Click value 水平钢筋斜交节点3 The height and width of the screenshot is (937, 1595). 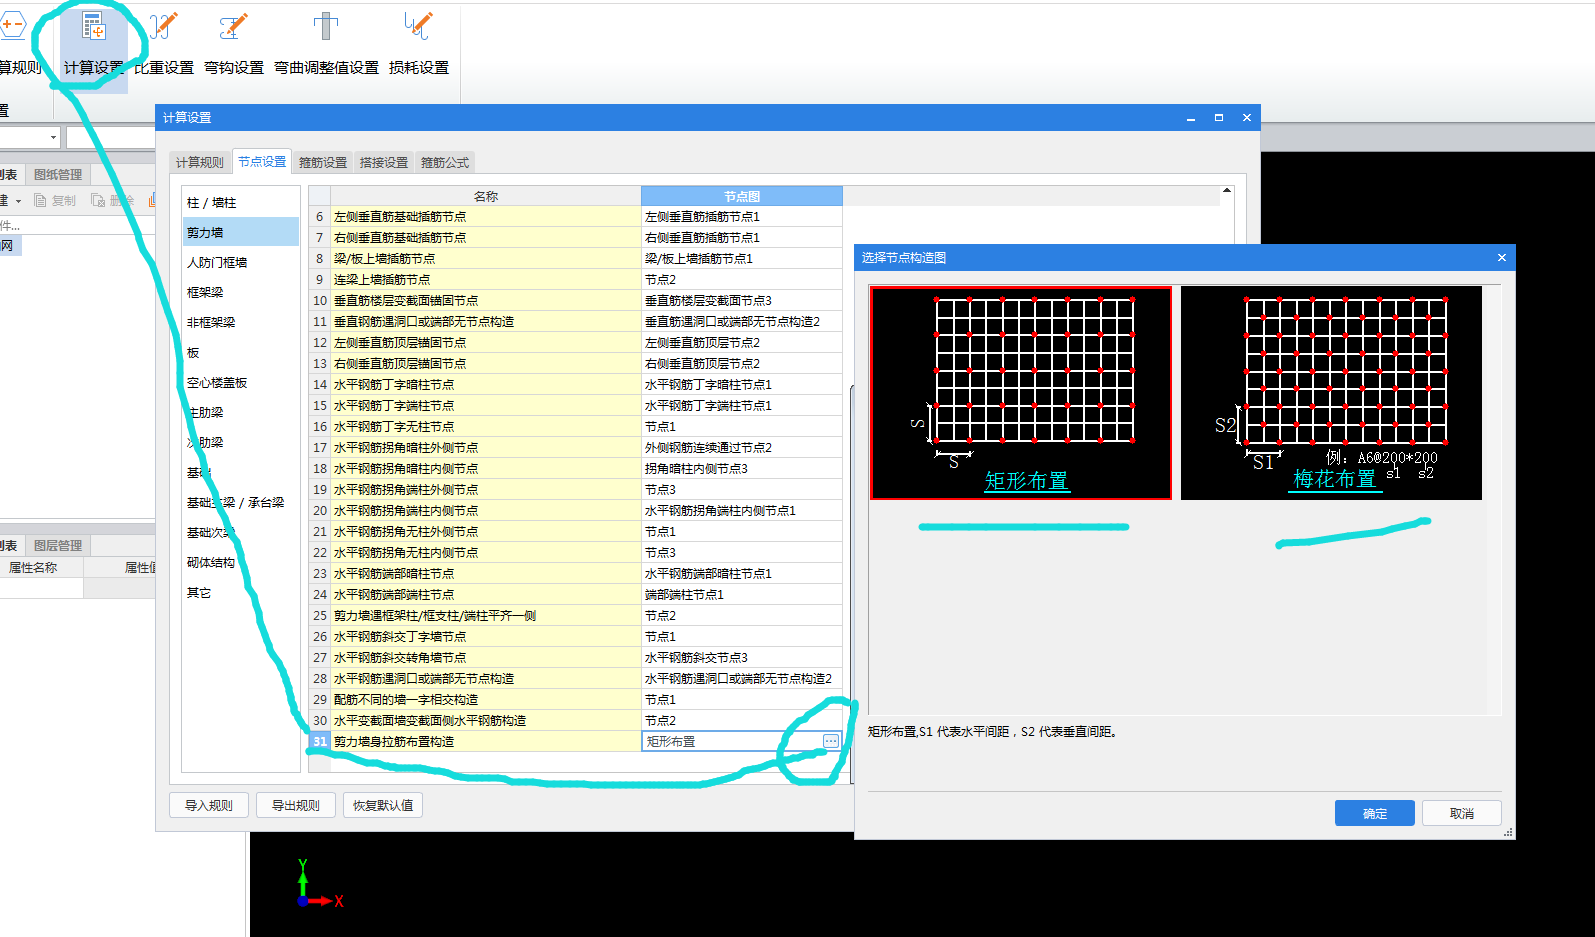coord(742,657)
